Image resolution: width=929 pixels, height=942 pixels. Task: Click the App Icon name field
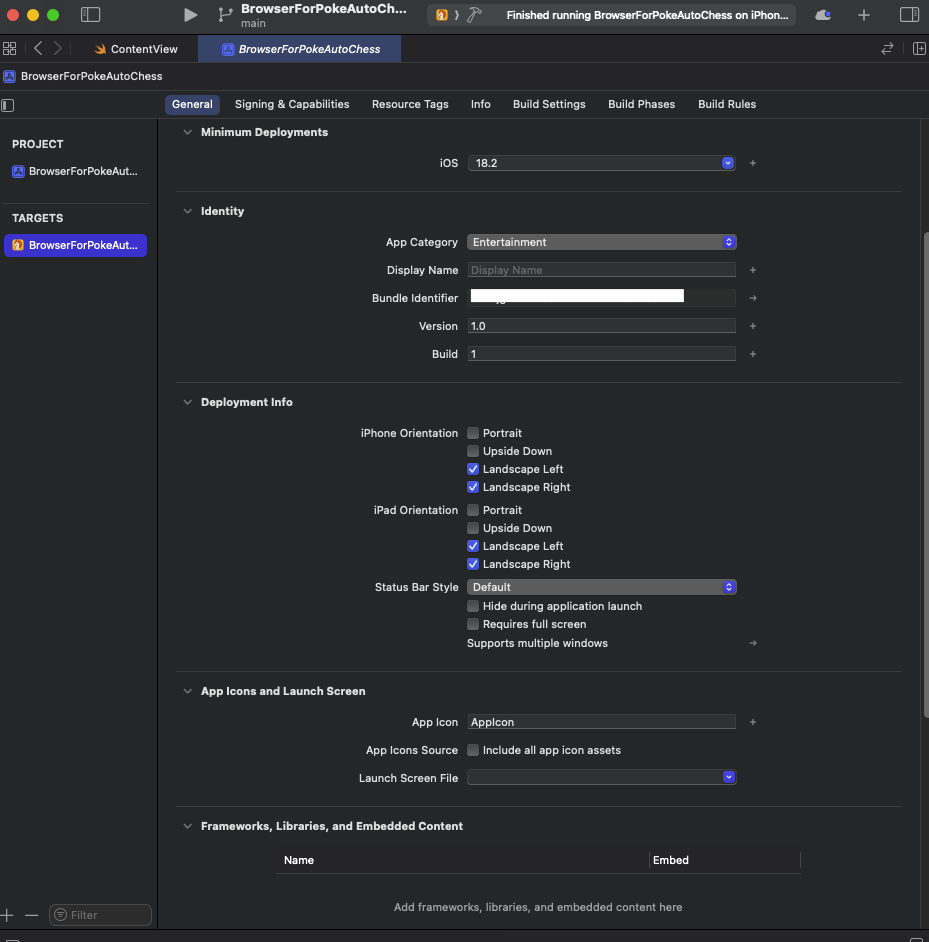tap(602, 722)
